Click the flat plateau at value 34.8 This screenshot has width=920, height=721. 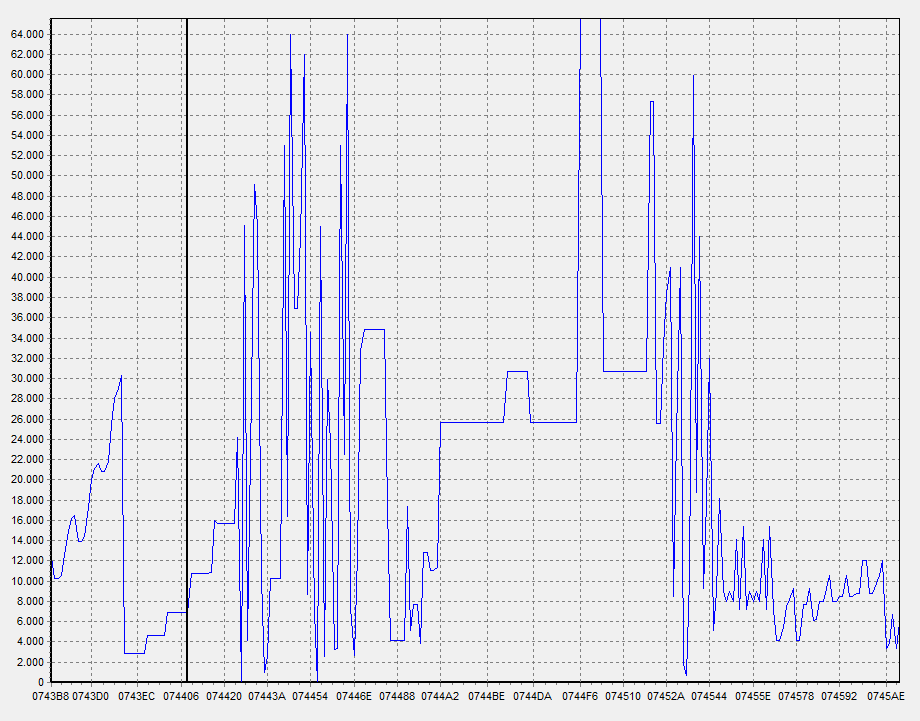[374, 330]
